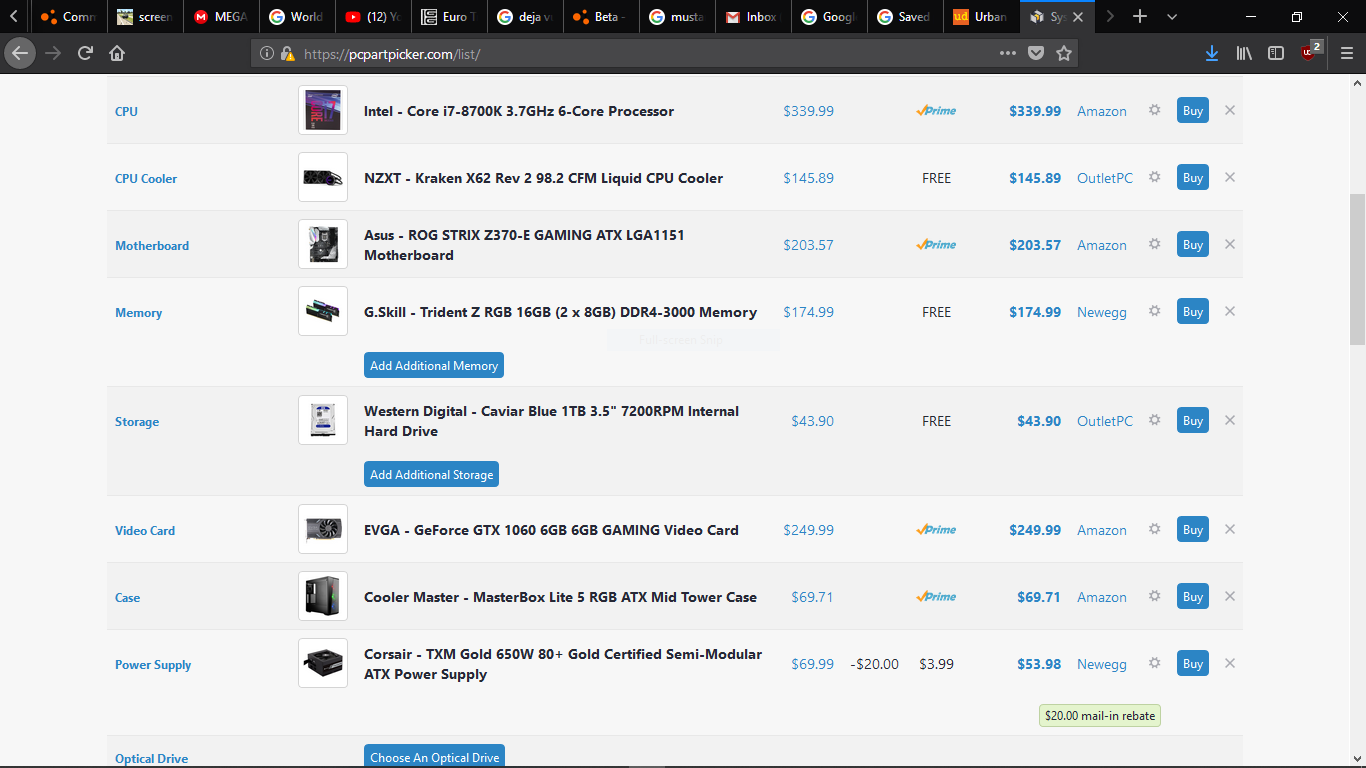
Task: Click the CPU processor thumbnail image
Action: (323, 110)
